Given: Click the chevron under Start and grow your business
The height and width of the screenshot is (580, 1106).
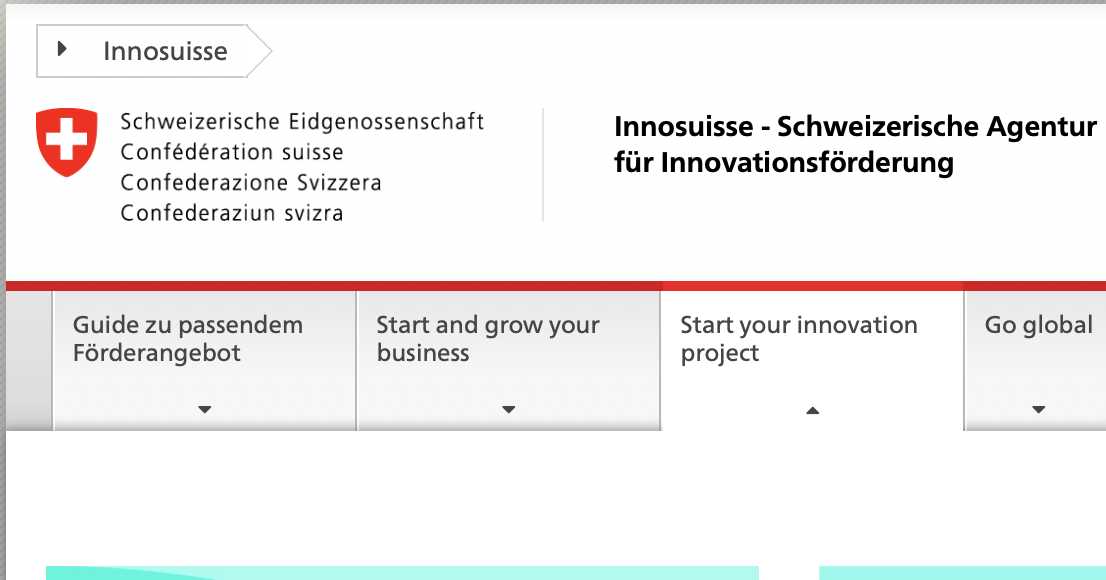Looking at the screenshot, I should click(508, 409).
